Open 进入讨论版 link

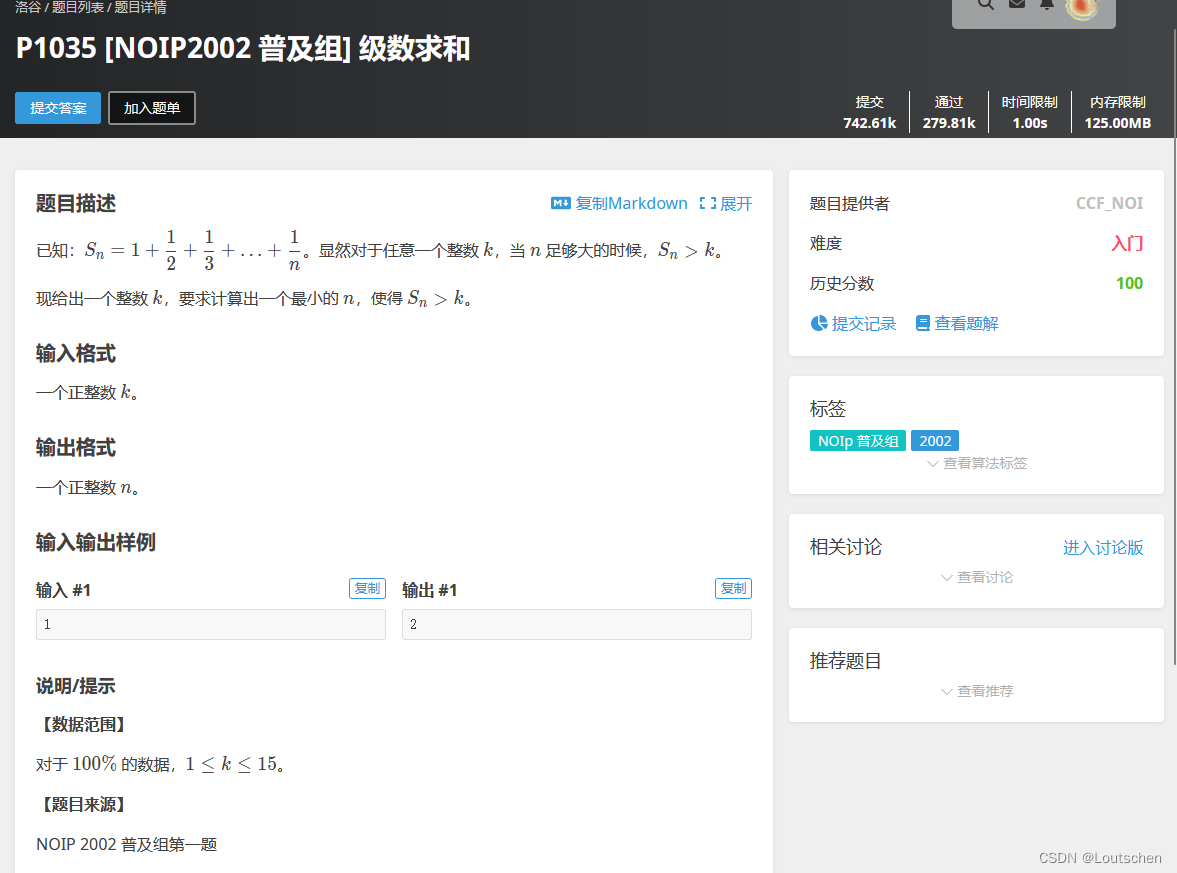(1102, 547)
